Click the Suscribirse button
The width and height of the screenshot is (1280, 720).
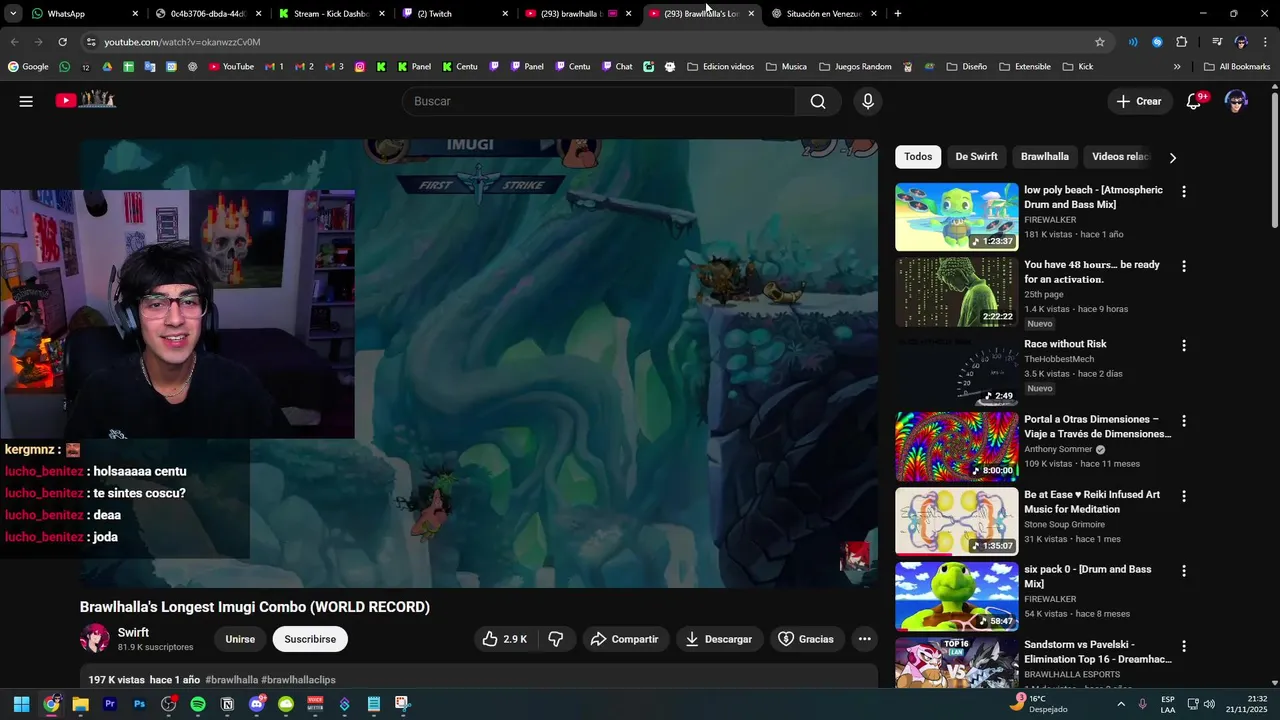pyautogui.click(x=310, y=639)
